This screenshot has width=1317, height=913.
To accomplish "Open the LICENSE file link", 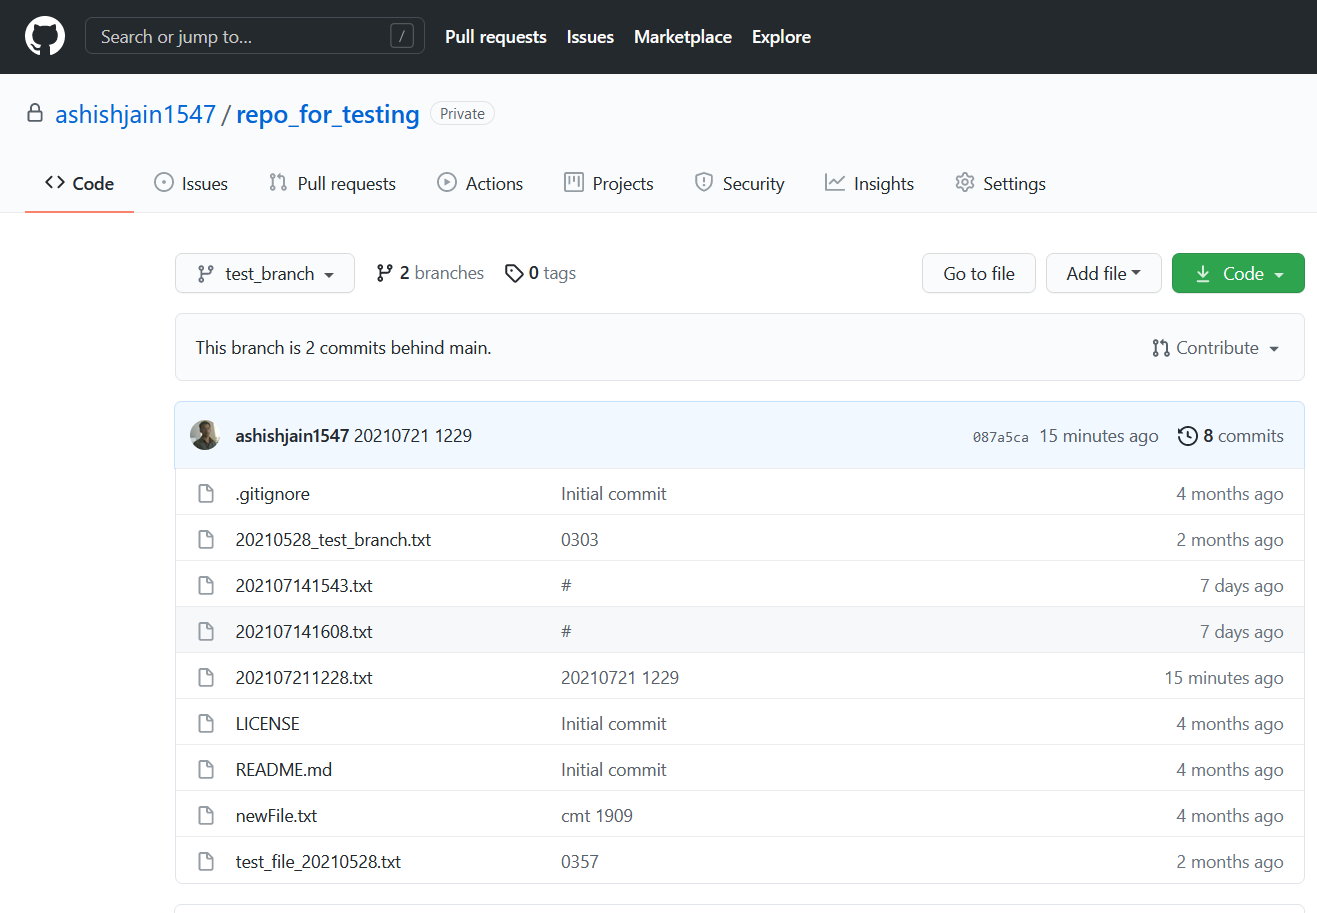I will pos(267,723).
